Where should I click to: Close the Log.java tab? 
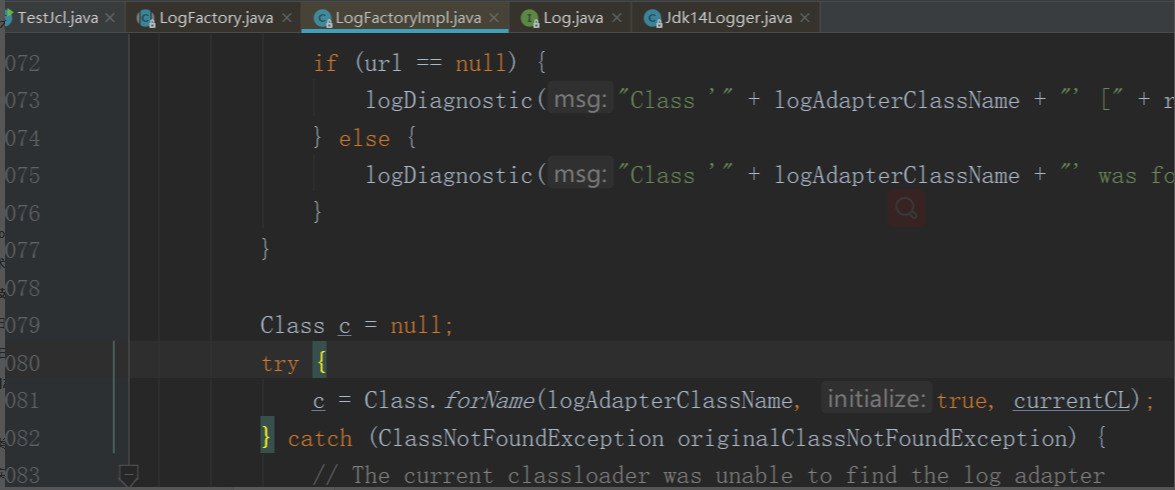(616, 17)
